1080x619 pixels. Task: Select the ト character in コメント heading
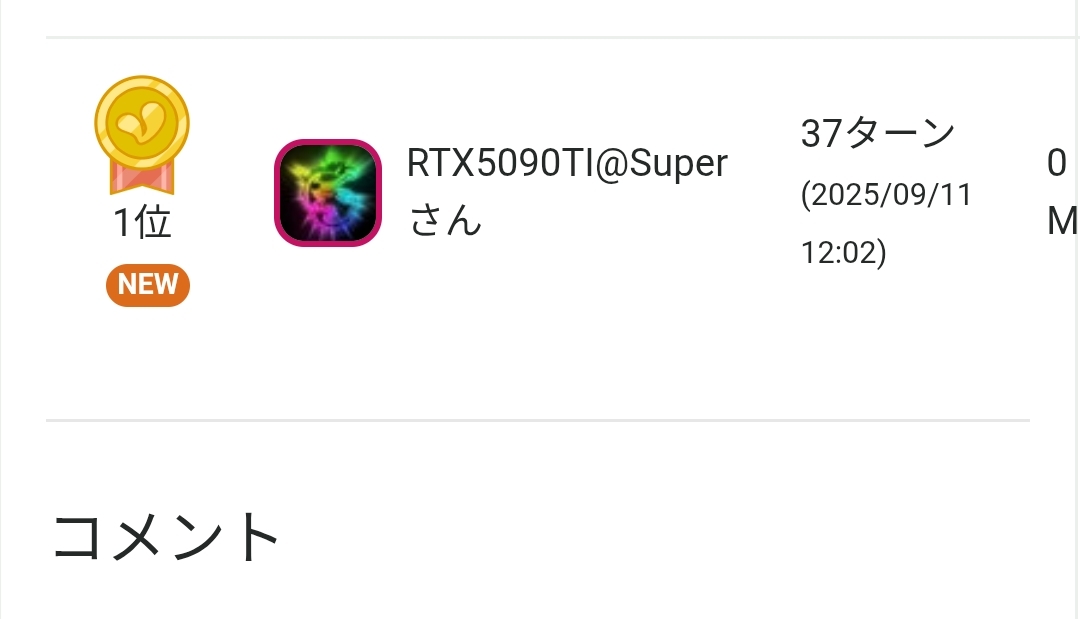tap(258, 537)
